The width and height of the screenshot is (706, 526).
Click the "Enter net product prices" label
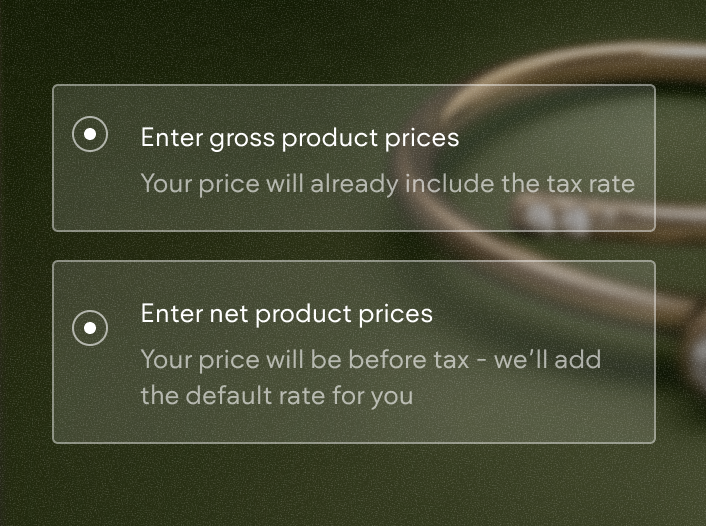click(286, 313)
